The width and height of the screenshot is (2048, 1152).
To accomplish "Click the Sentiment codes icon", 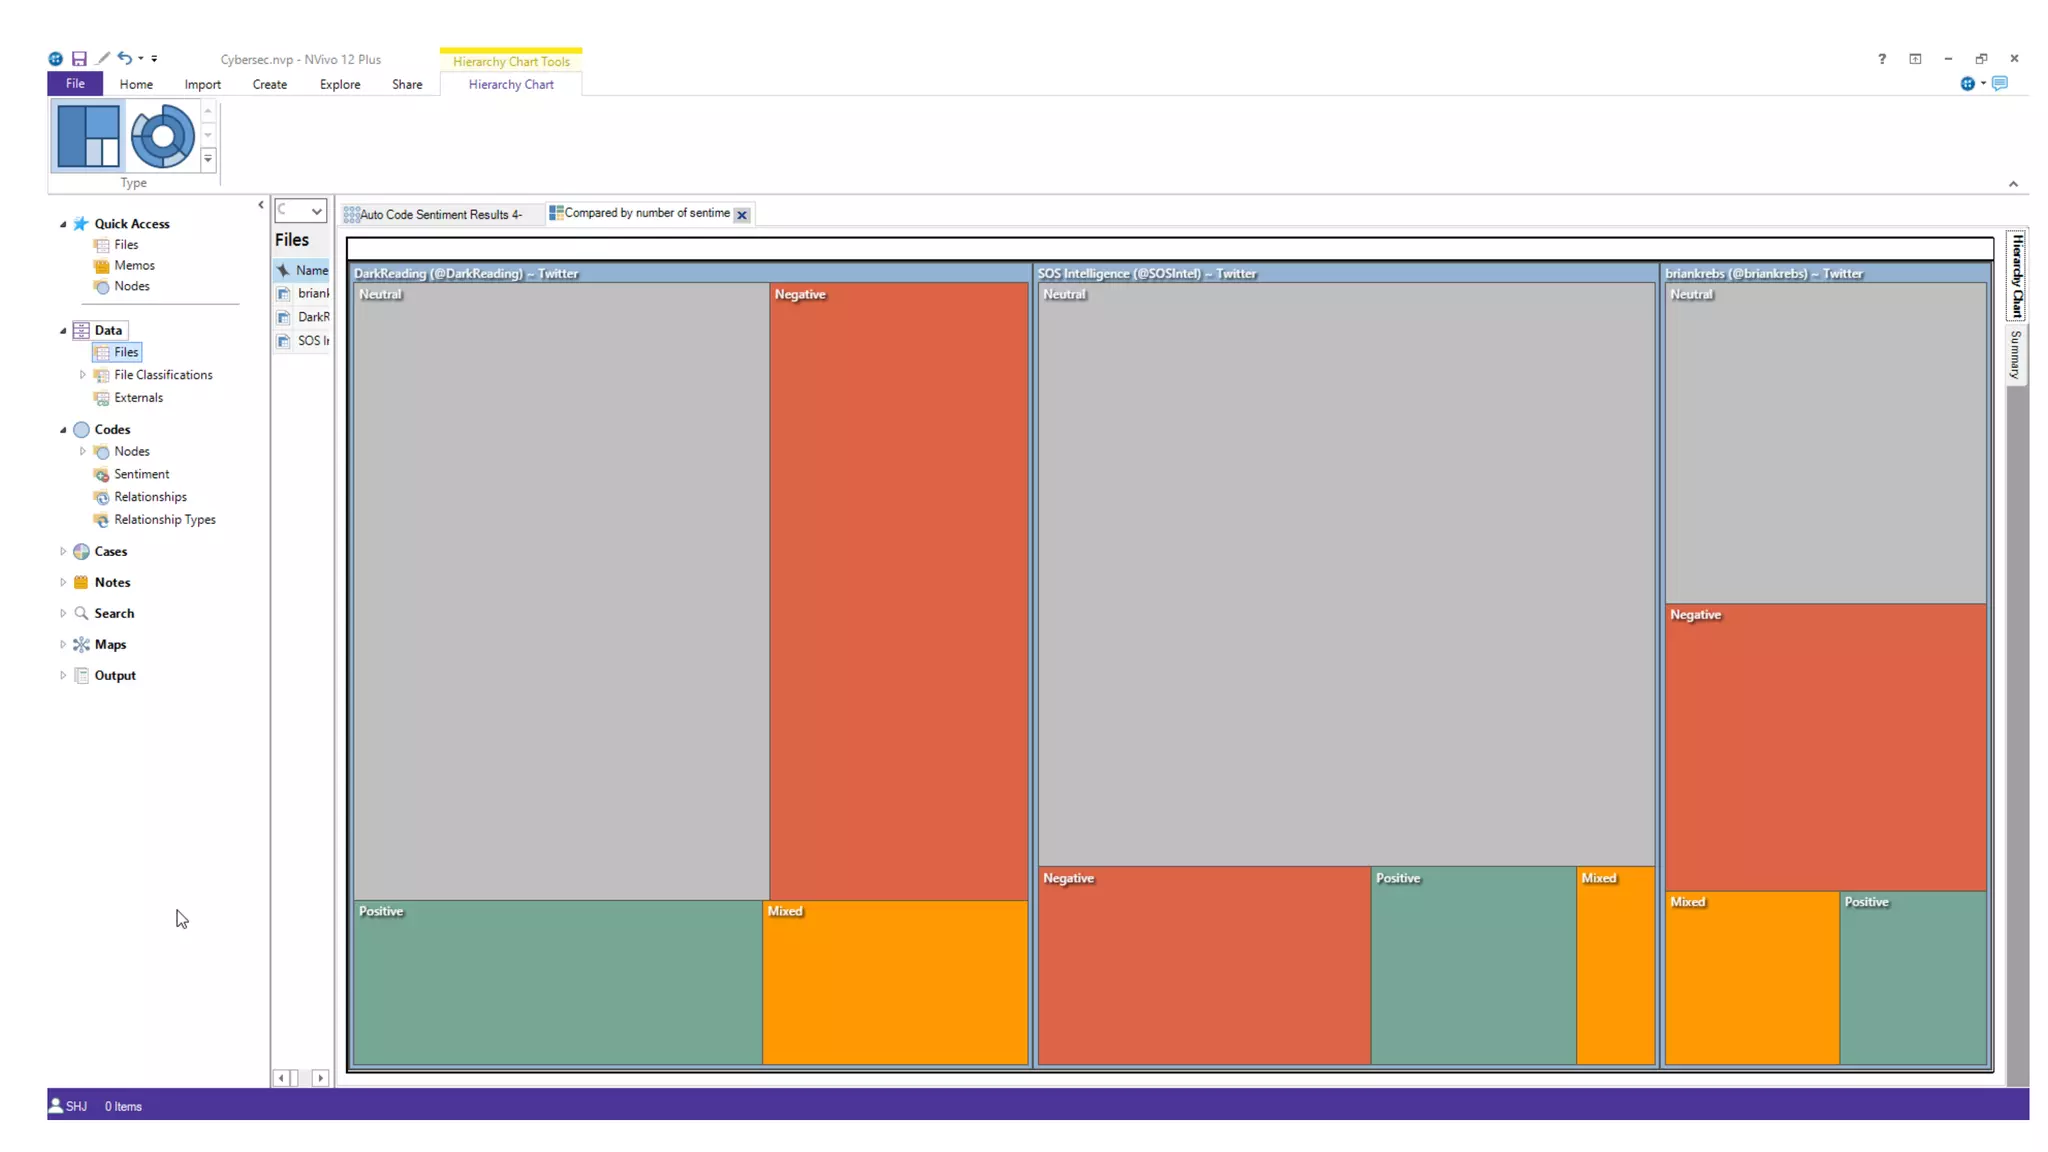I will click(x=101, y=474).
